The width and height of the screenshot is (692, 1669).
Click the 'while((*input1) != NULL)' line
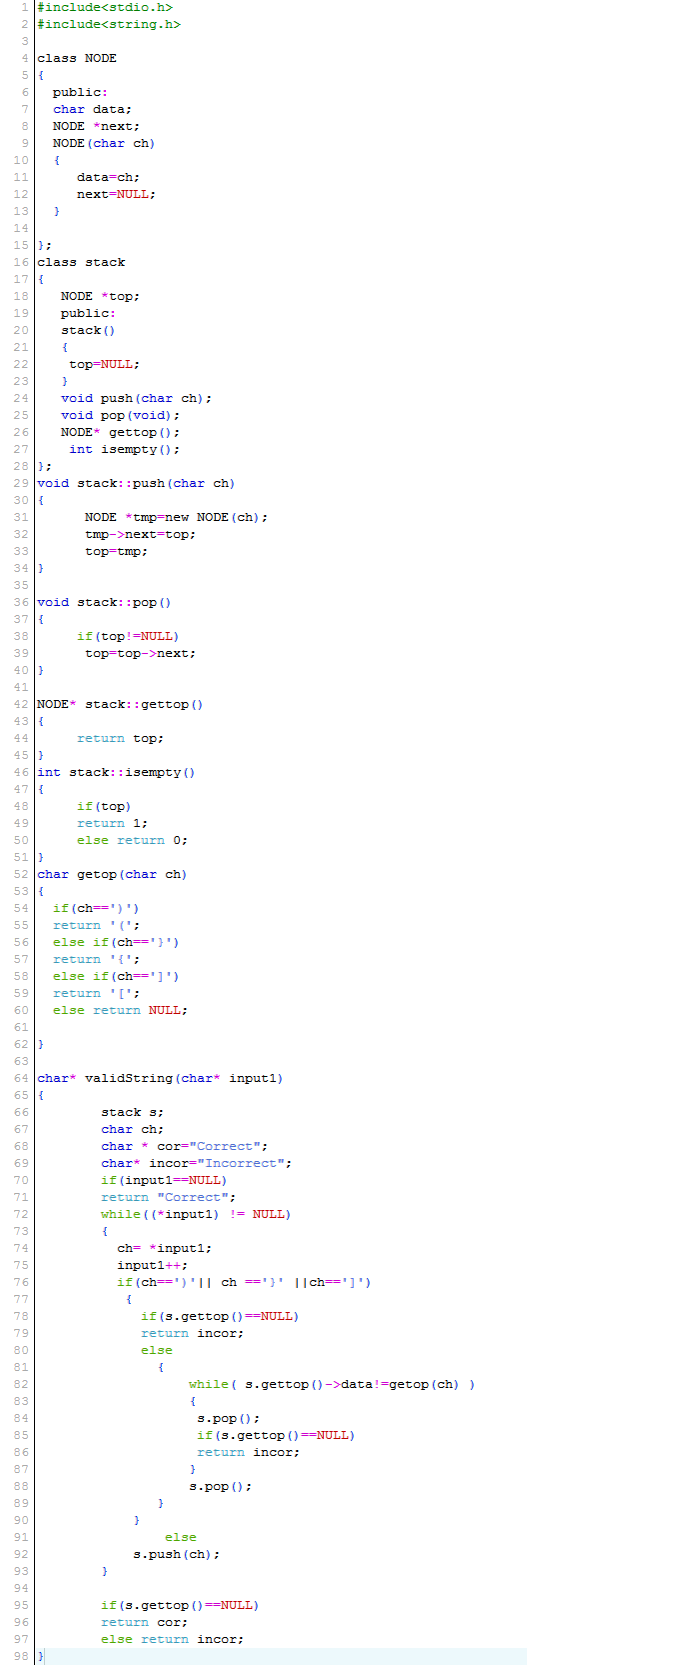195,1214
